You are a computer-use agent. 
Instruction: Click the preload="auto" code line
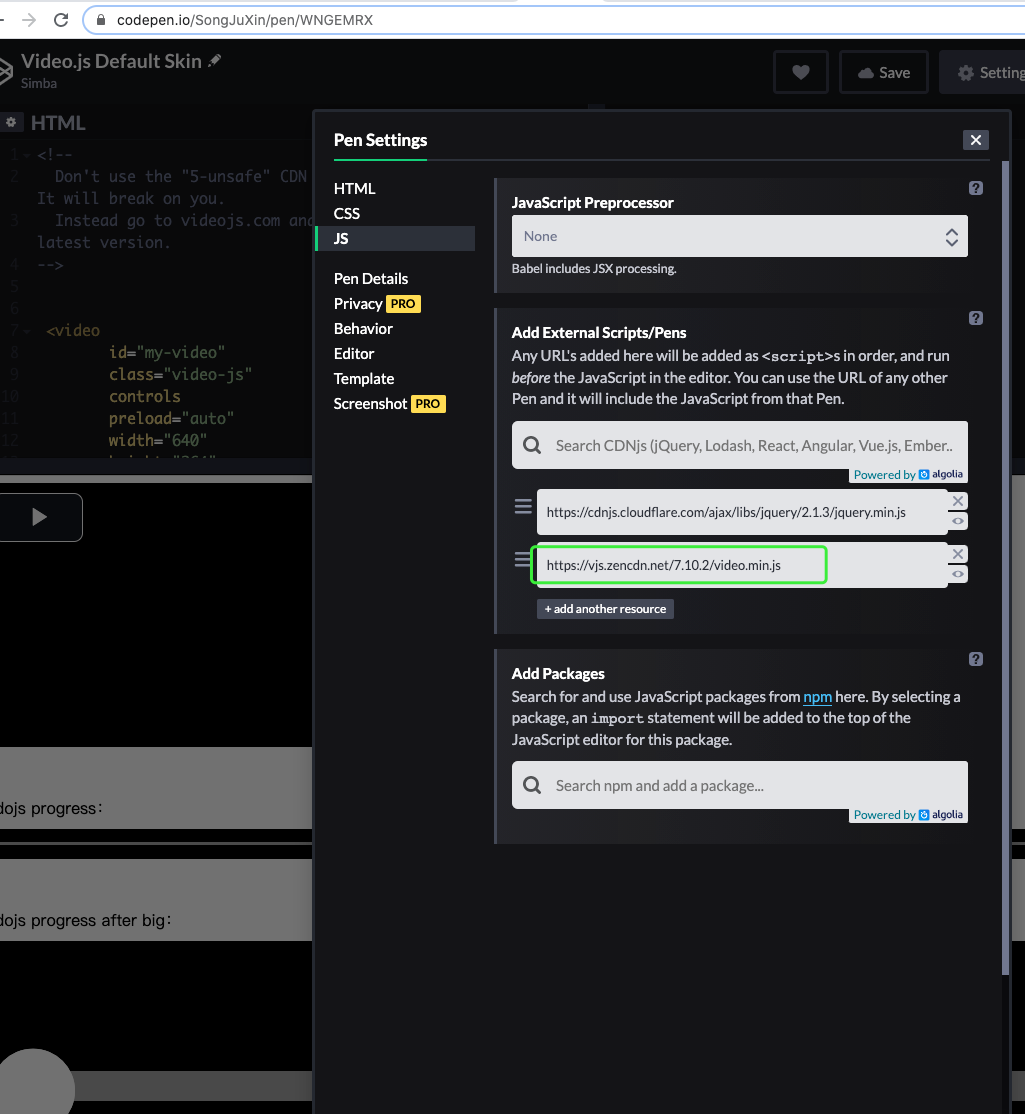tap(171, 418)
